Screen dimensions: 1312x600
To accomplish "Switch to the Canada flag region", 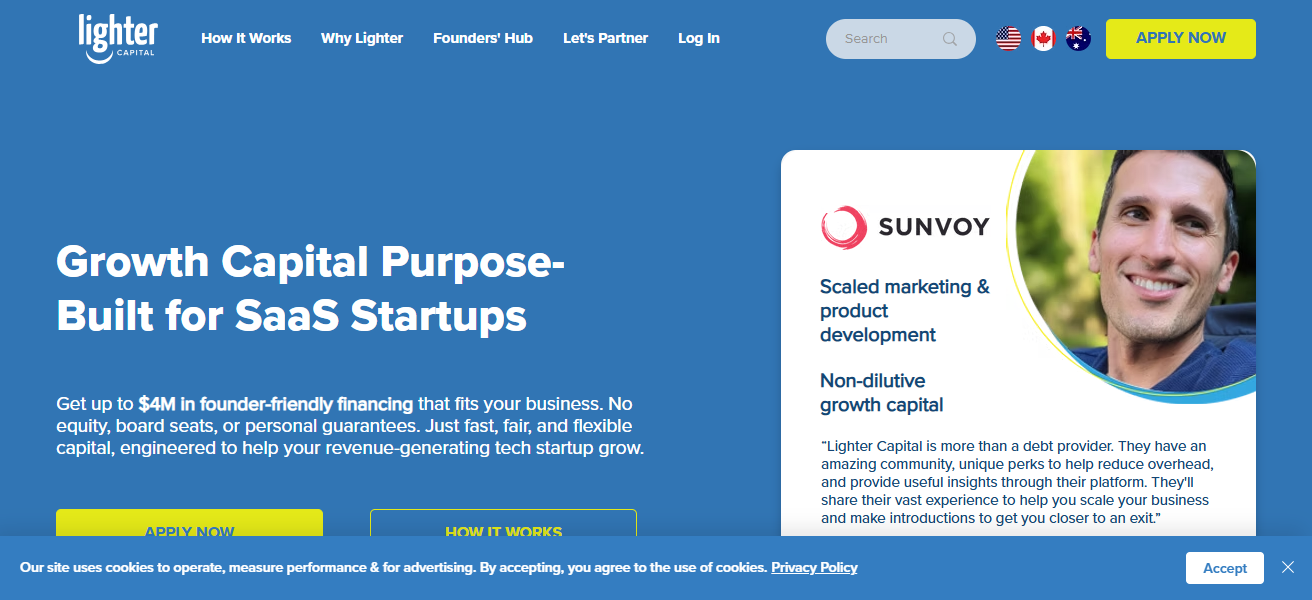I will coord(1043,39).
